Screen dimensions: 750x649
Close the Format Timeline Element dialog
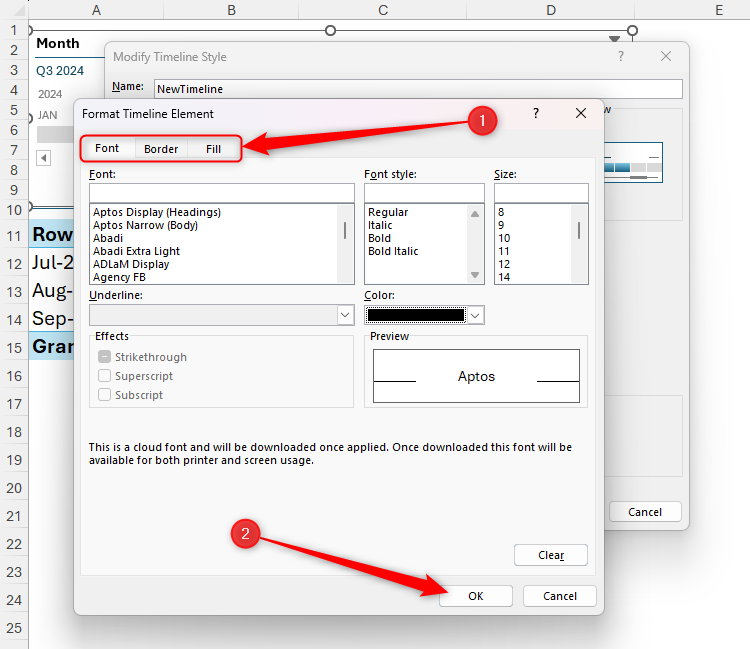[581, 113]
